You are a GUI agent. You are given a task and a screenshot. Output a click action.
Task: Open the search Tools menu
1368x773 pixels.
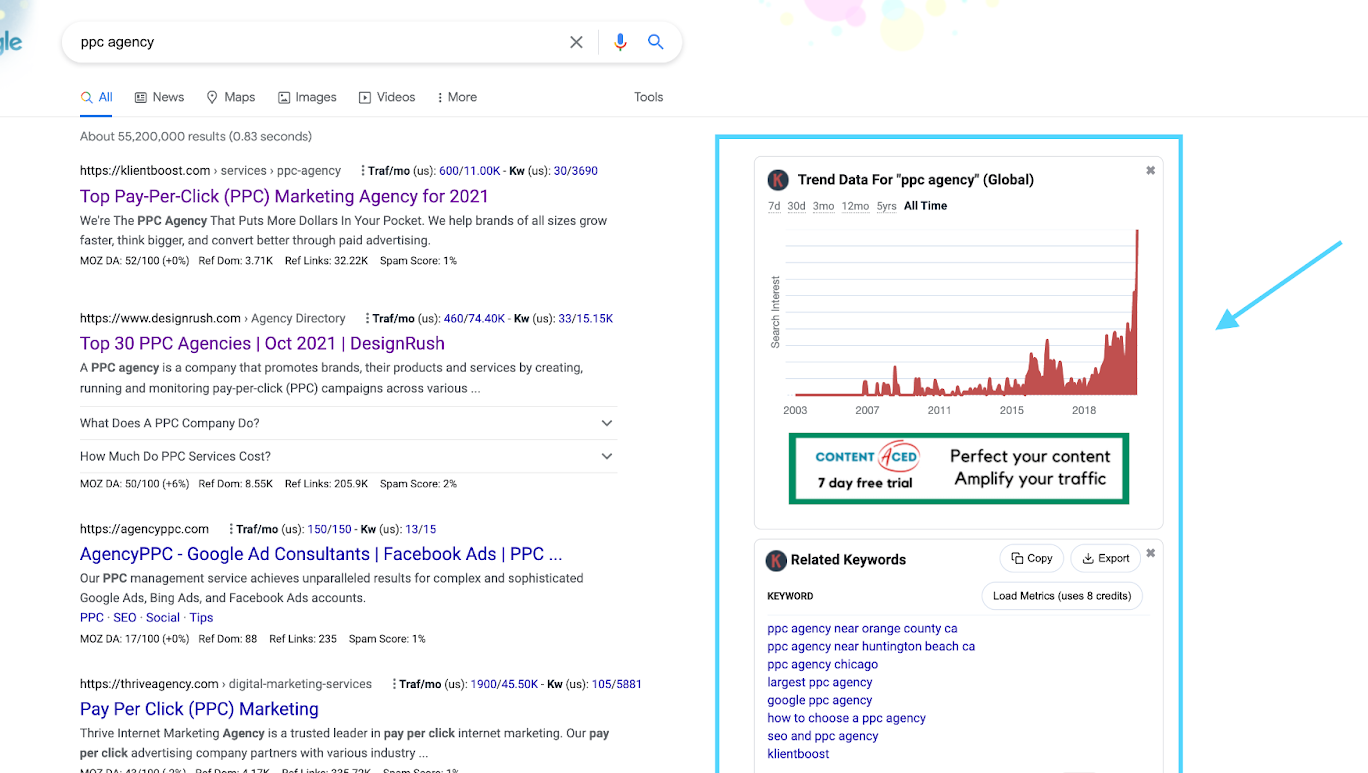[x=648, y=97]
